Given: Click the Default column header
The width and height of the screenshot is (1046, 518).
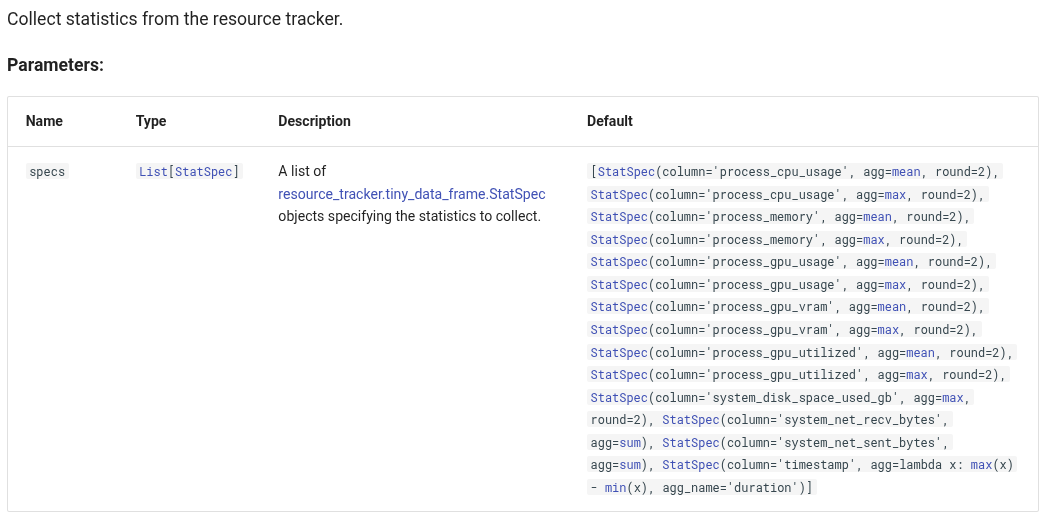Looking at the screenshot, I should pos(610,121).
